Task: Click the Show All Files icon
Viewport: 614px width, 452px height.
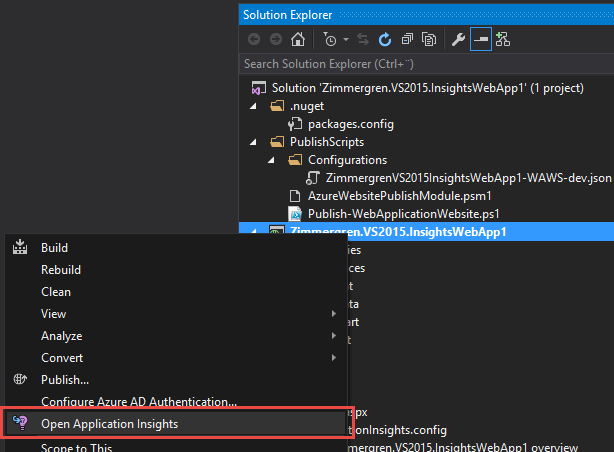Action: click(429, 40)
